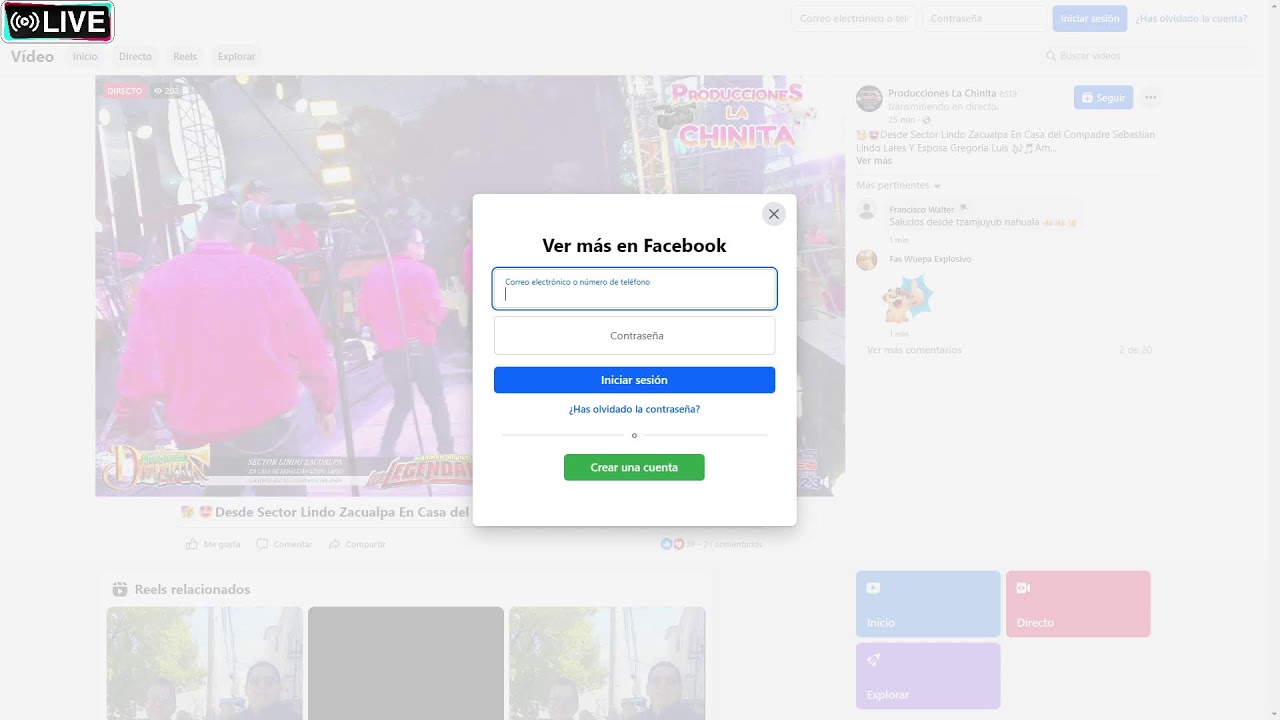Open the dialog ¿Has olvidado la contraseña? link
1280x720 pixels.
tap(634, 409)
